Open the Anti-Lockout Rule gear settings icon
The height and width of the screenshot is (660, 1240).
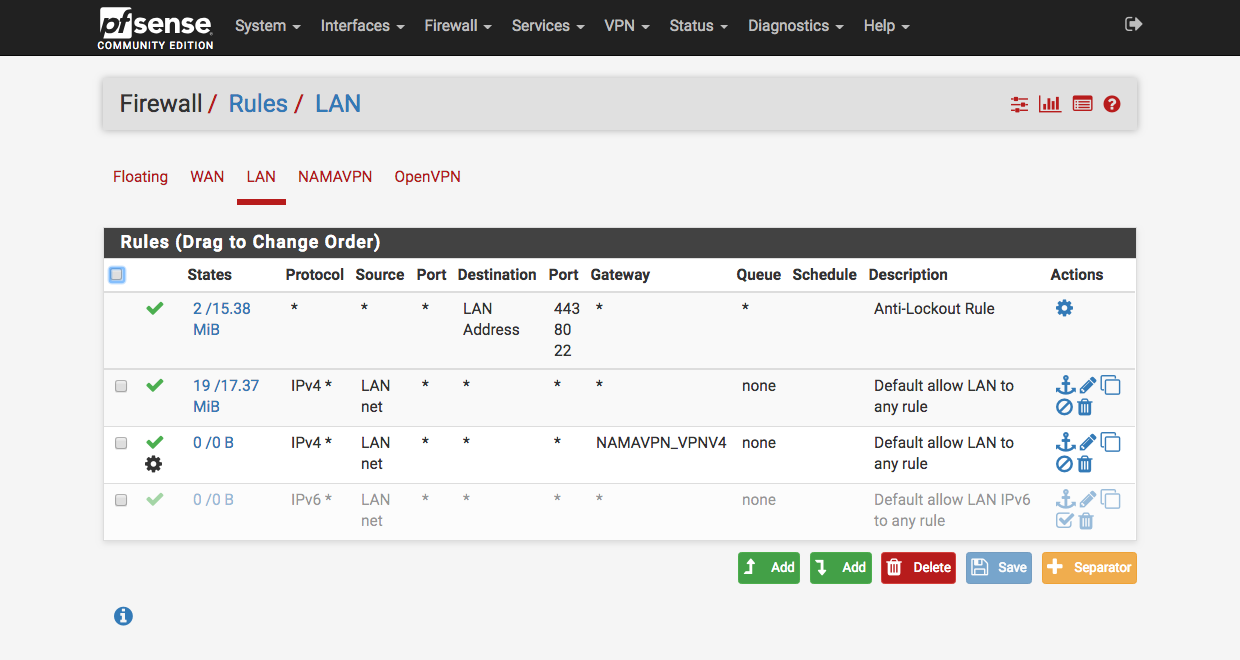[x=1064, y=308]
